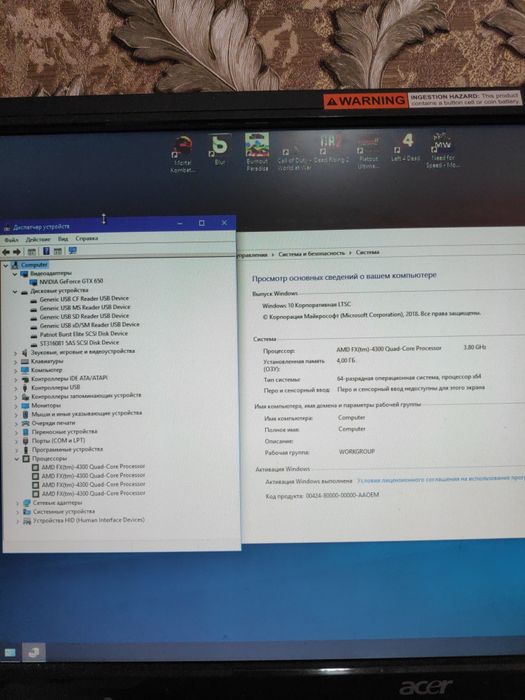
Task: Click the Мониторы category monitor icon
Action: point(25,405)
